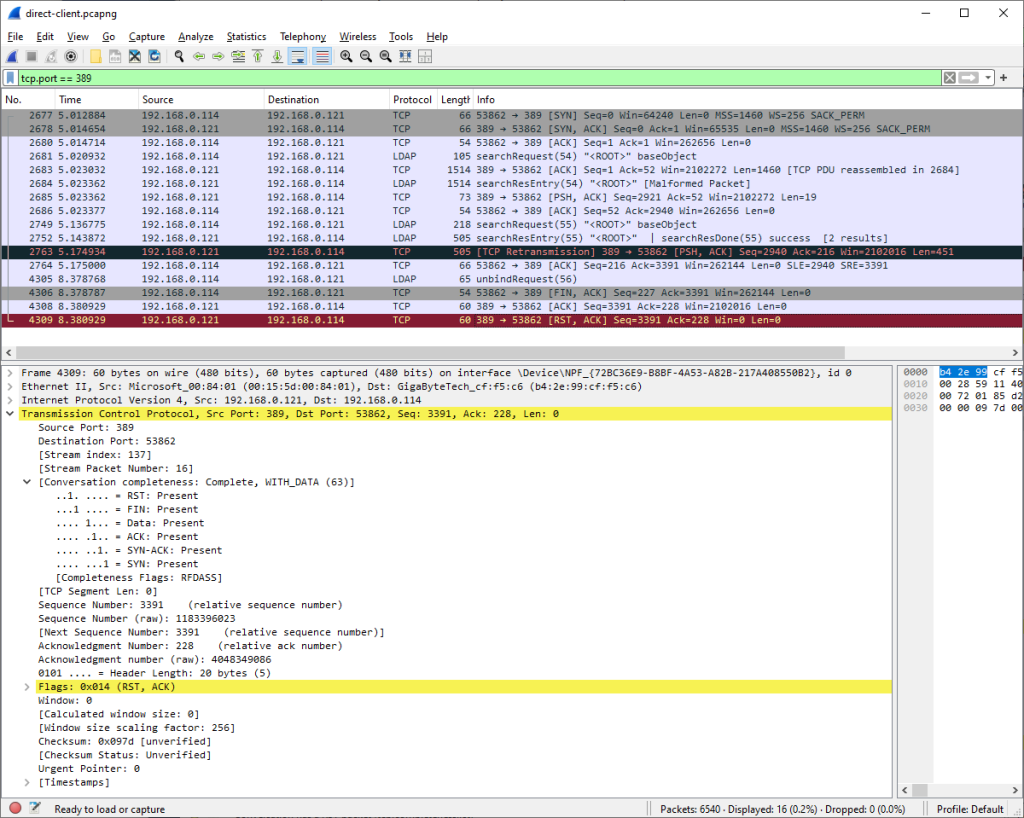
Task: Collapse Transmission Control Protocol details
Action: [x=9, y=413]
